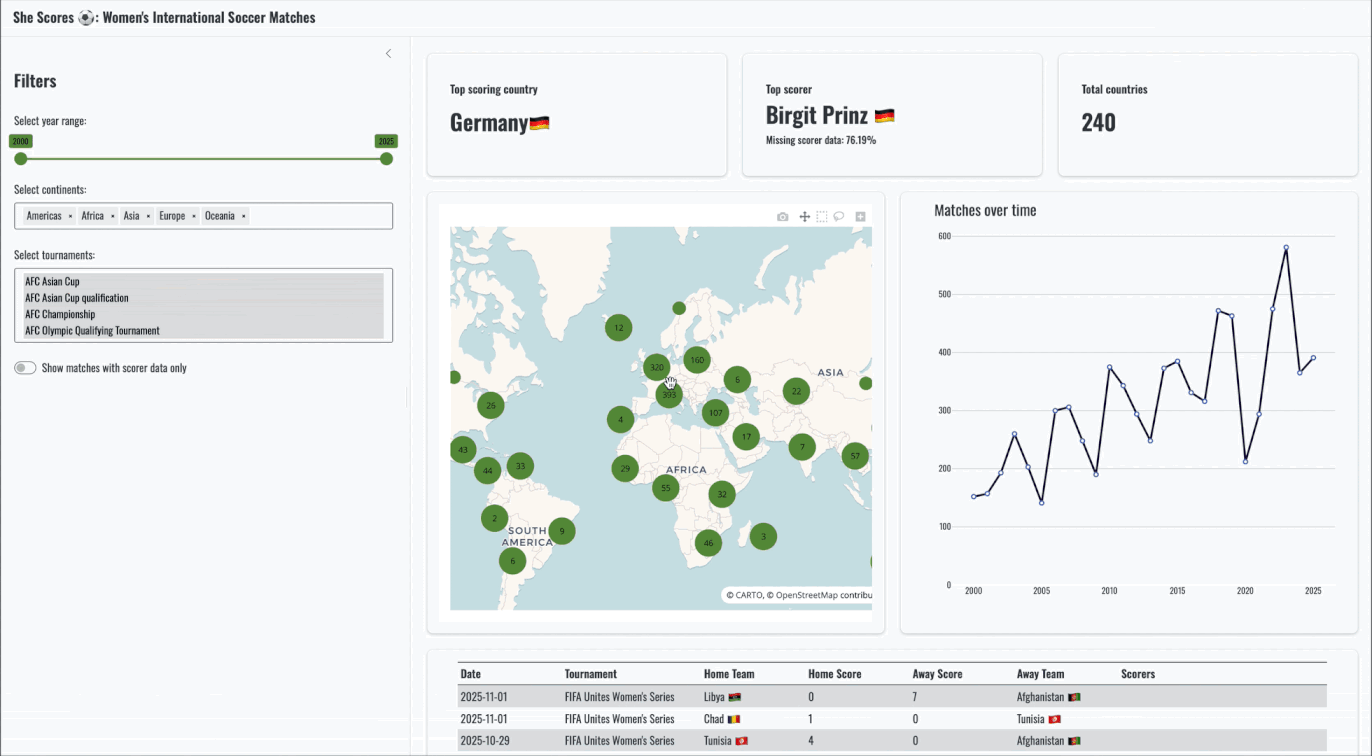
Task: Click the 160 cluster bubble on map
Action: 697,360
